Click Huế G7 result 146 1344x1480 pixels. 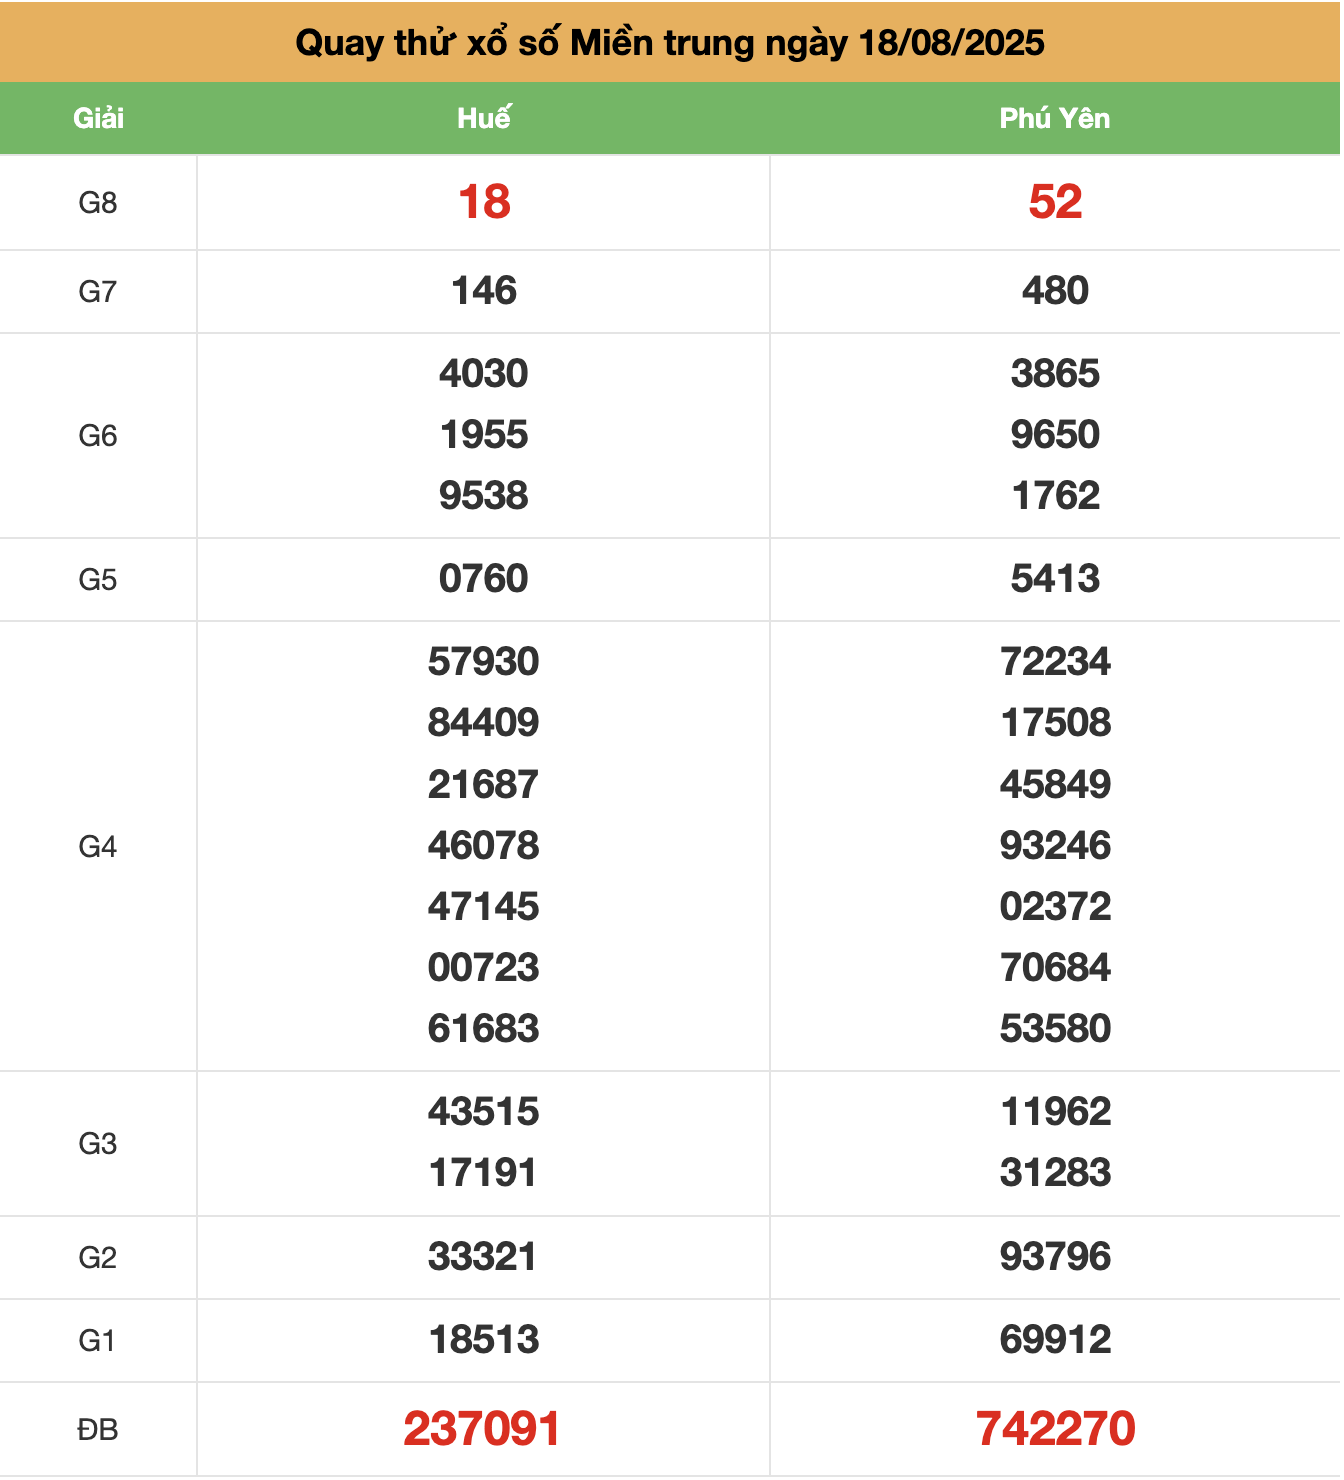click(484, 291)
